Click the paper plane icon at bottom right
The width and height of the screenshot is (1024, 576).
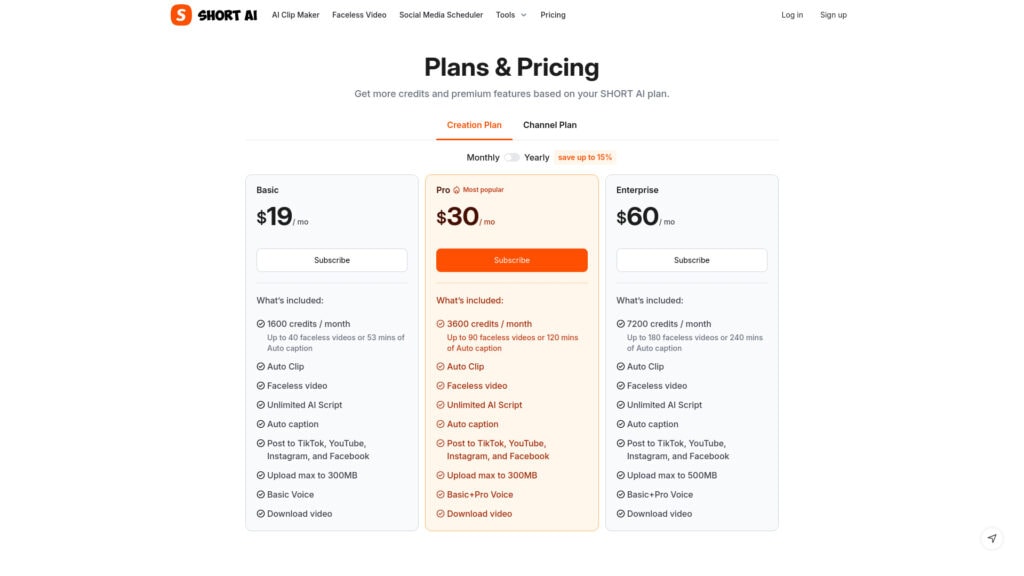pos(991,538)
